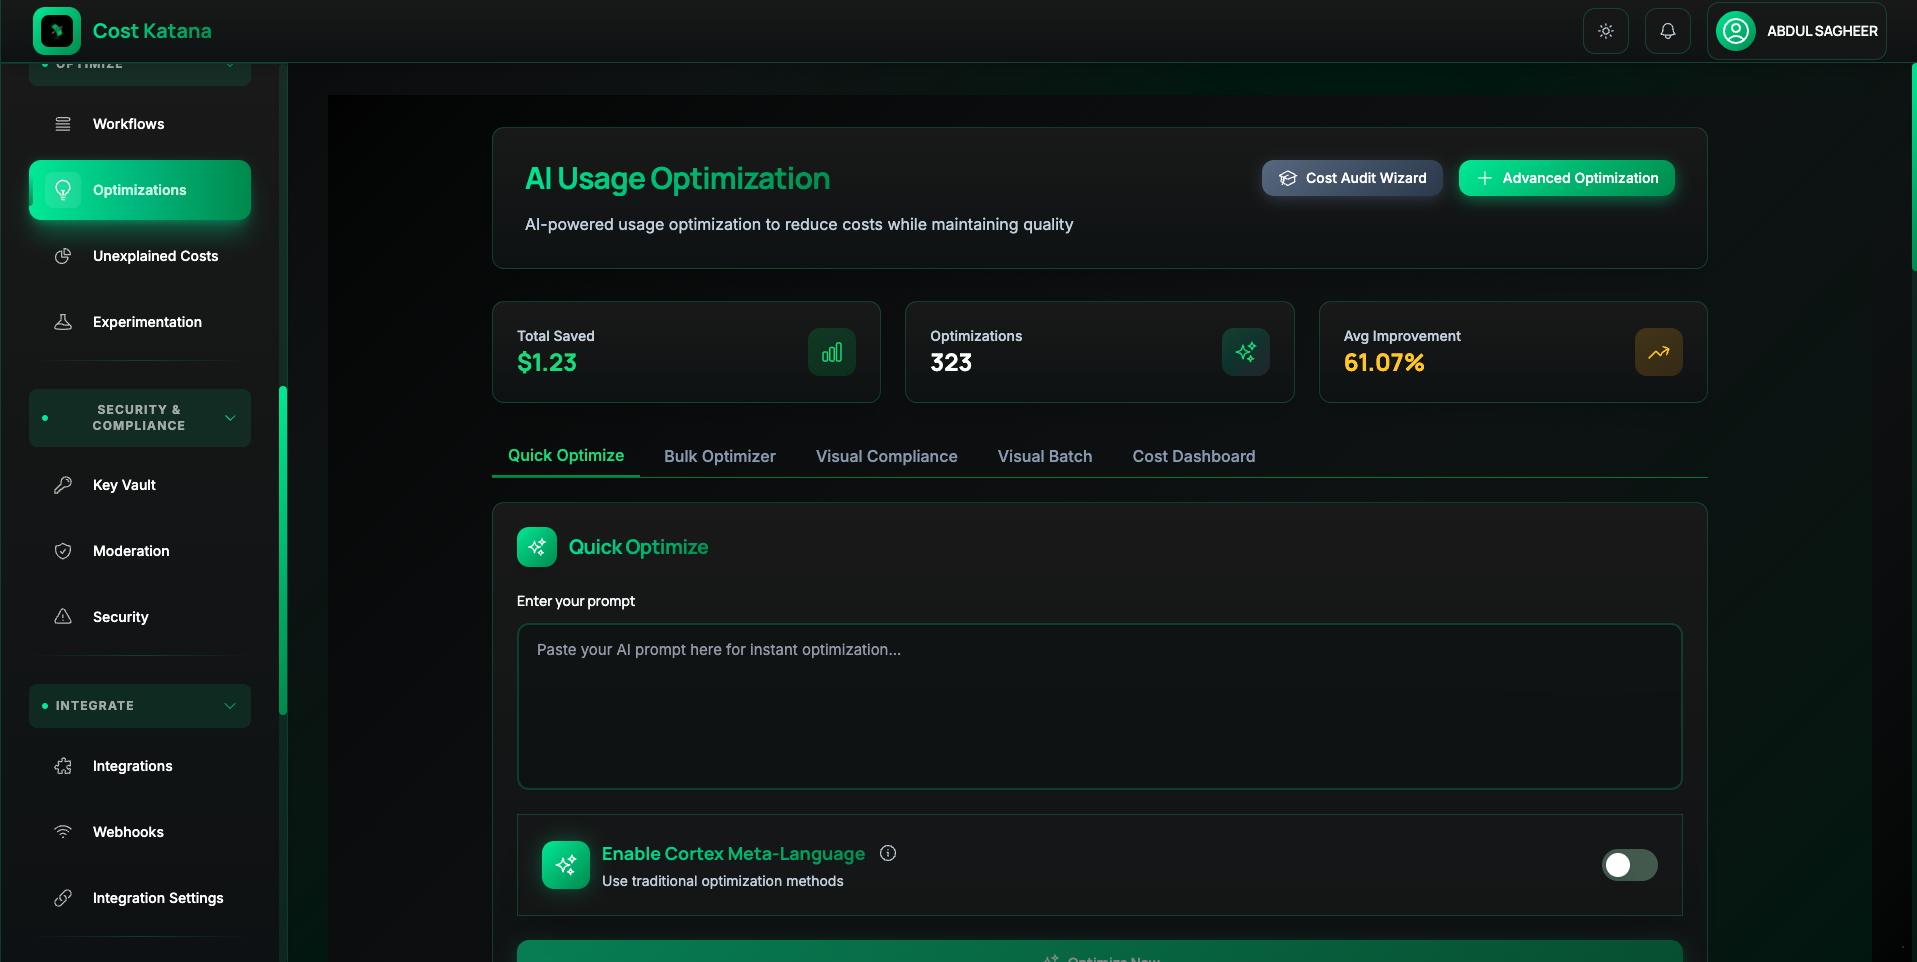Open the Webhooks page
1917x962 pixels.
(x=140, y=832)
